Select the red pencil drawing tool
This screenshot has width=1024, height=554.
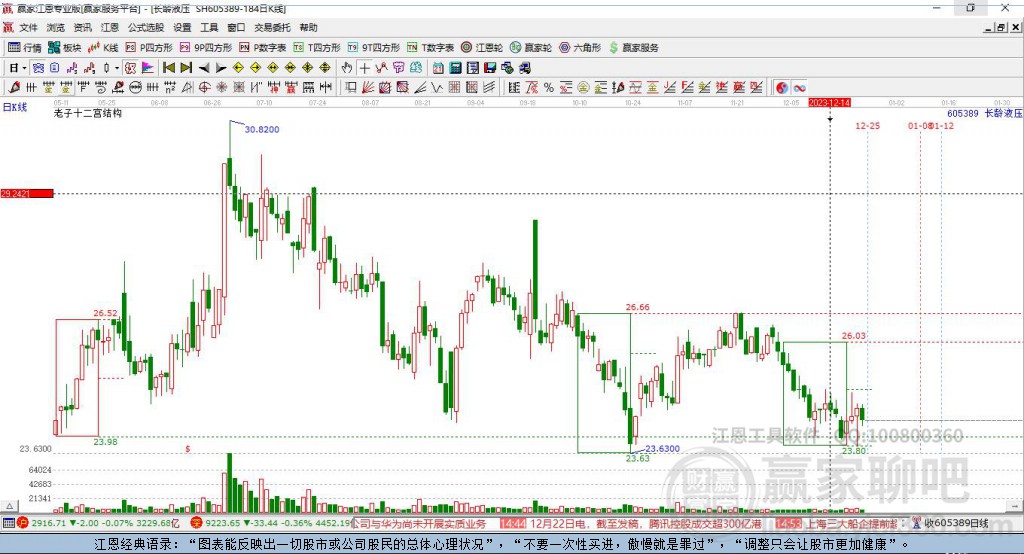point(14,88)
